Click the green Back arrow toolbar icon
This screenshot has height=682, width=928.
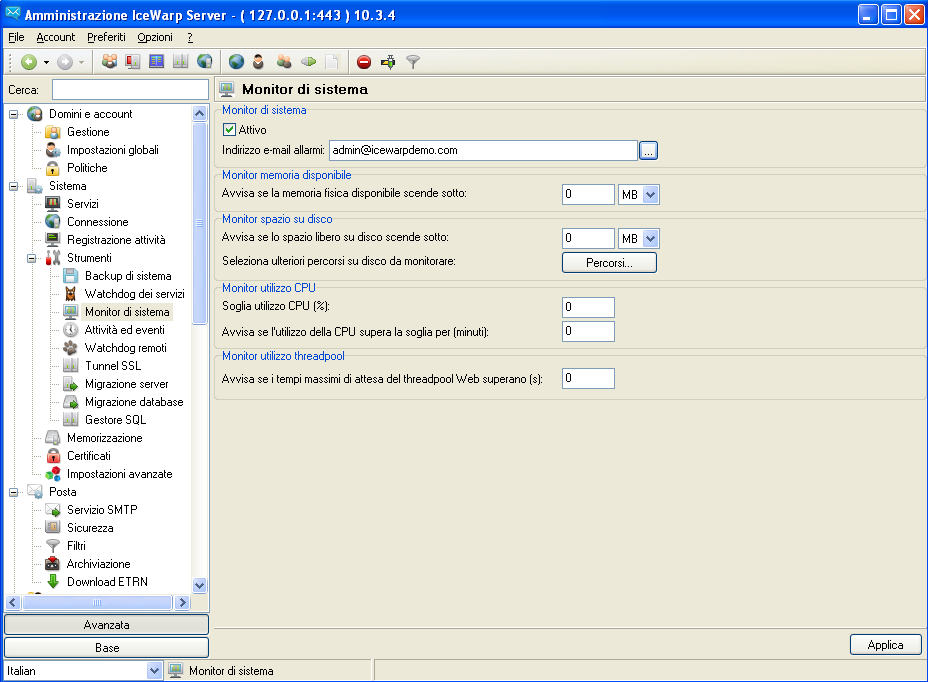[28, 62]
